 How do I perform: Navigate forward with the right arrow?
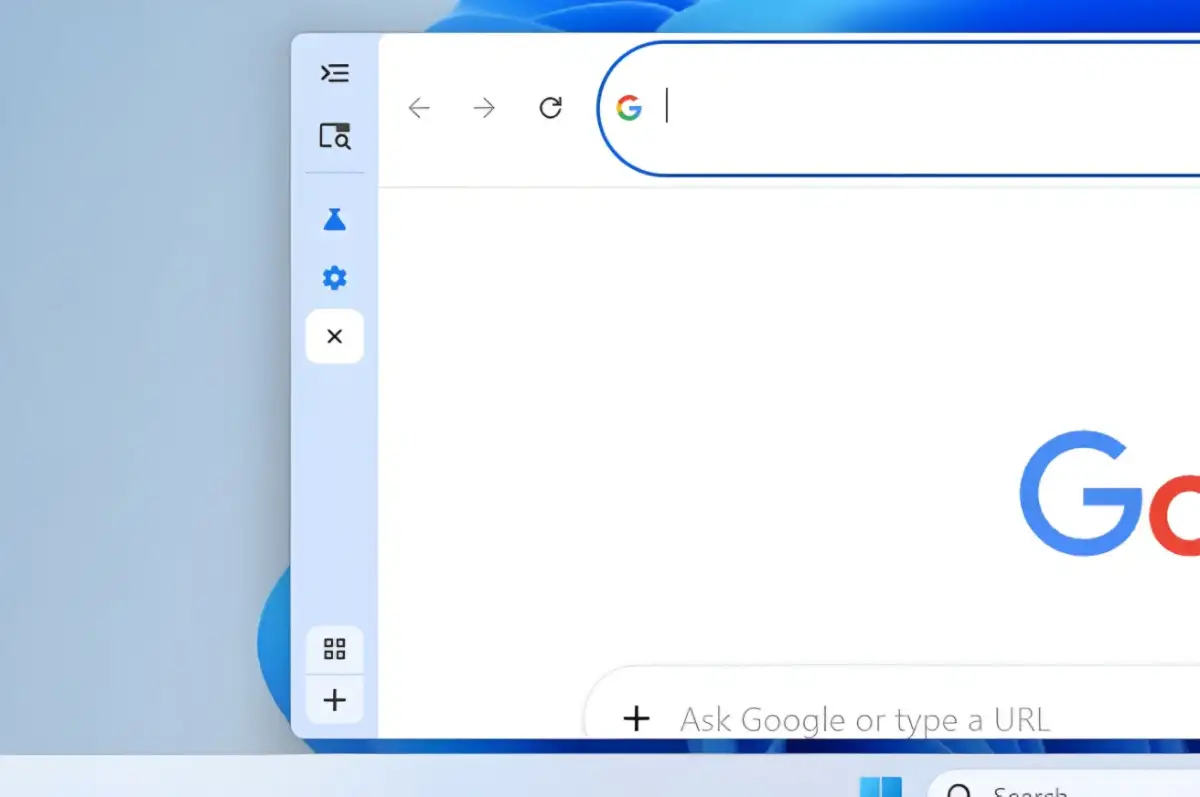[484, 108]
